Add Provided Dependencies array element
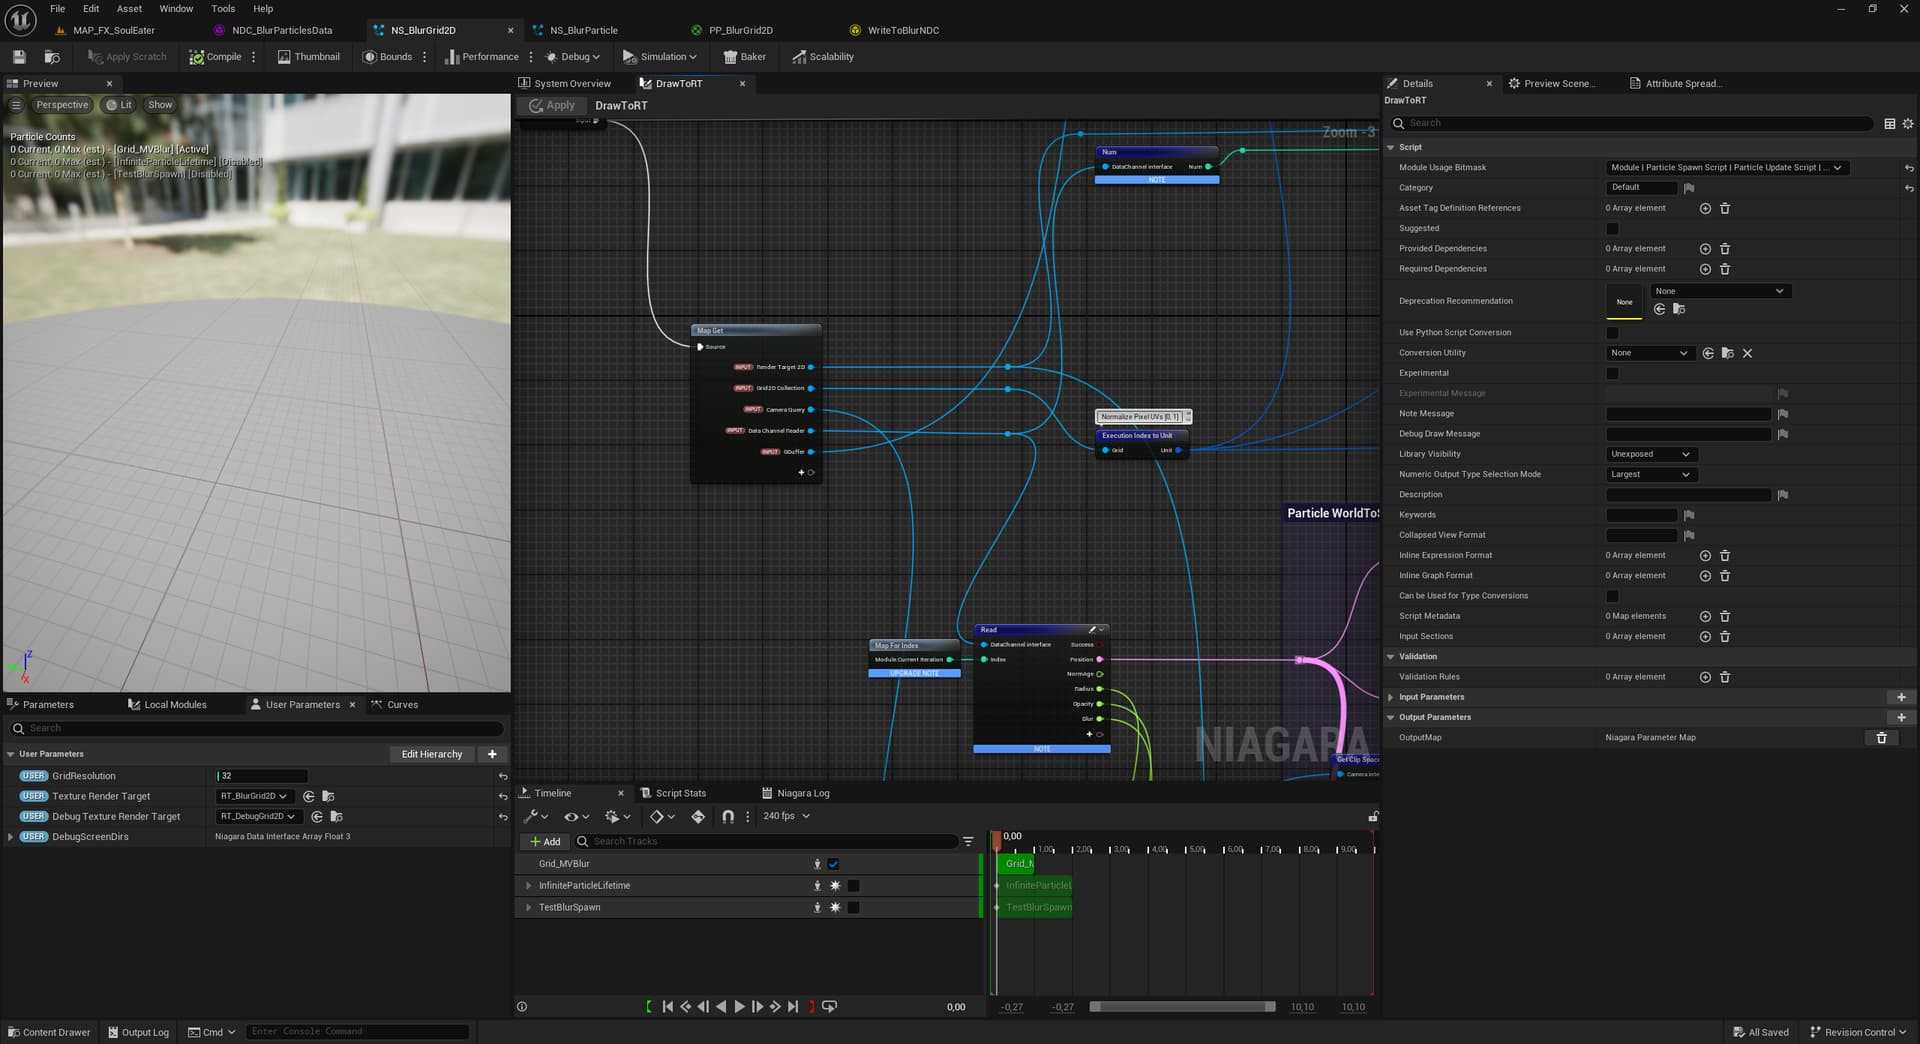The height and width of the screenshot is (1044, 1920). coord(1705,249)
